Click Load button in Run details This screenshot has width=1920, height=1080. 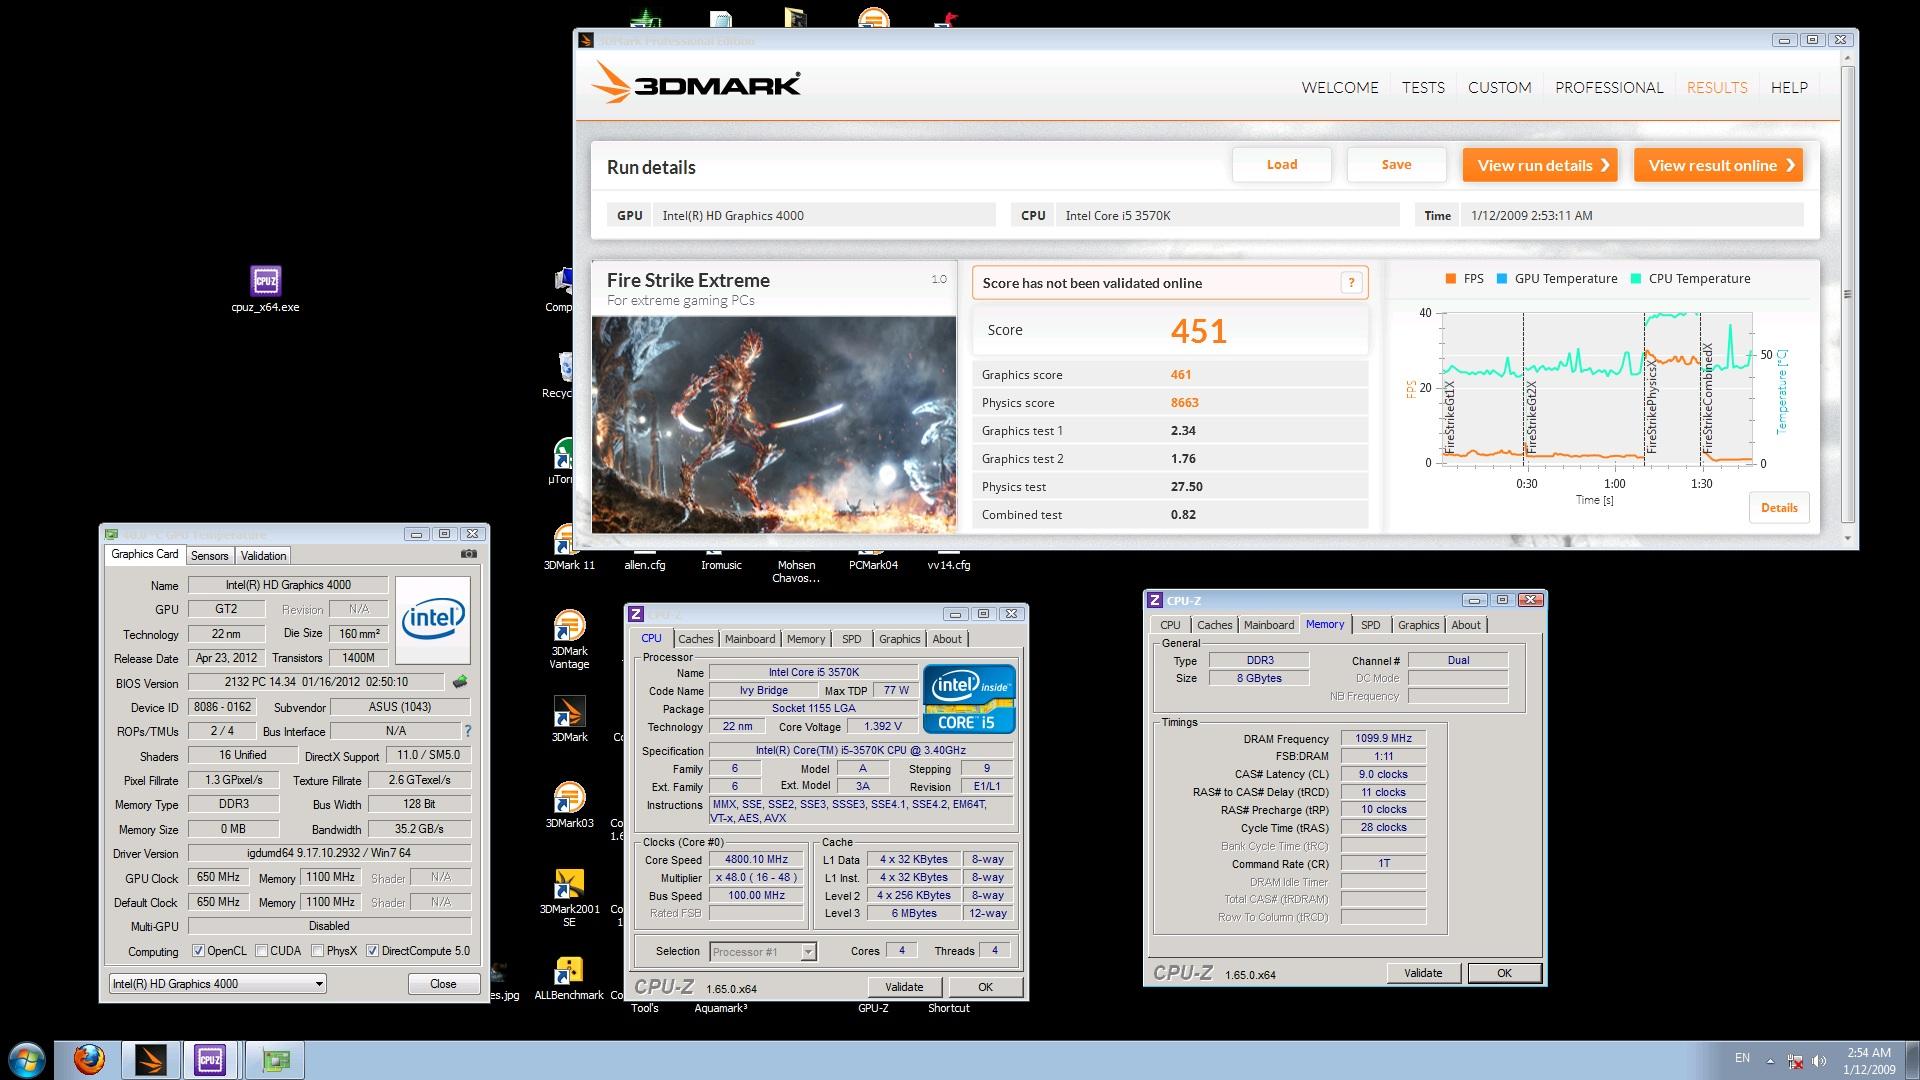coord(1282,165)
